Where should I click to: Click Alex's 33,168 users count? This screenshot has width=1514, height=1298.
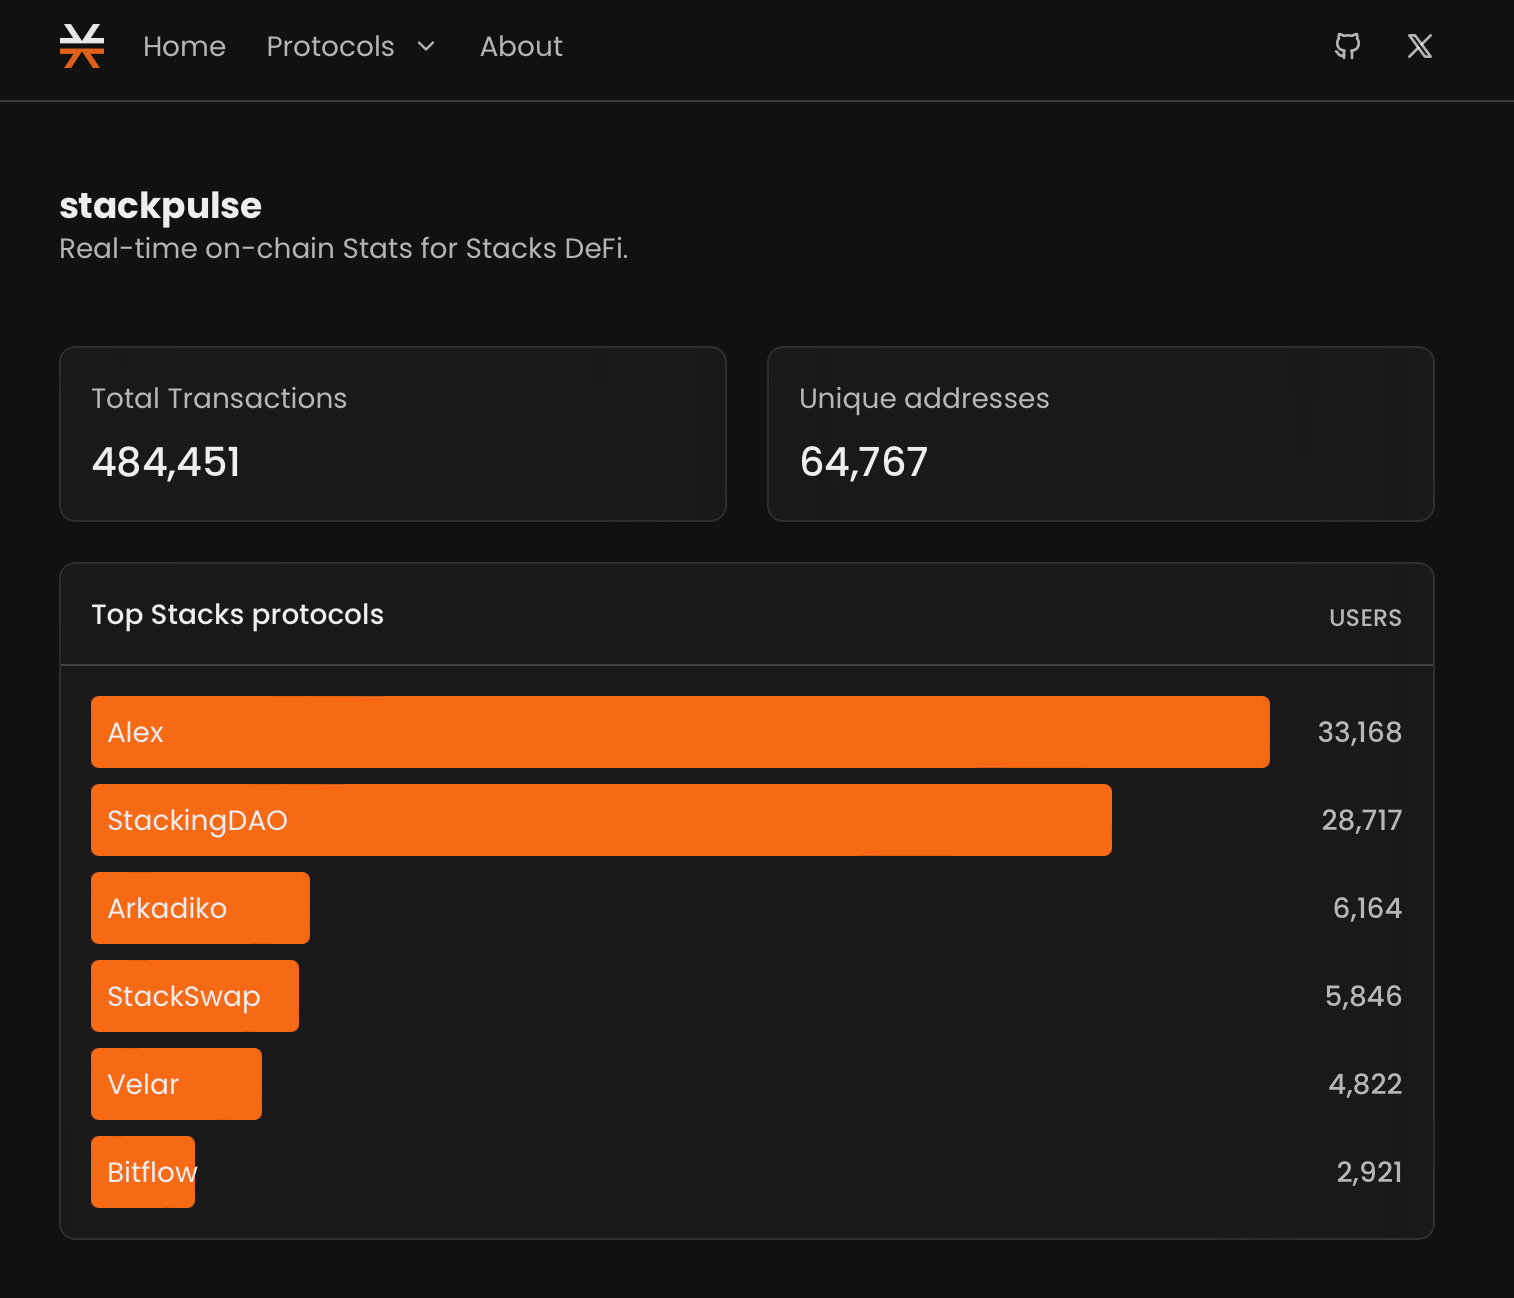pyautogui.click(x=1360, y=732)
